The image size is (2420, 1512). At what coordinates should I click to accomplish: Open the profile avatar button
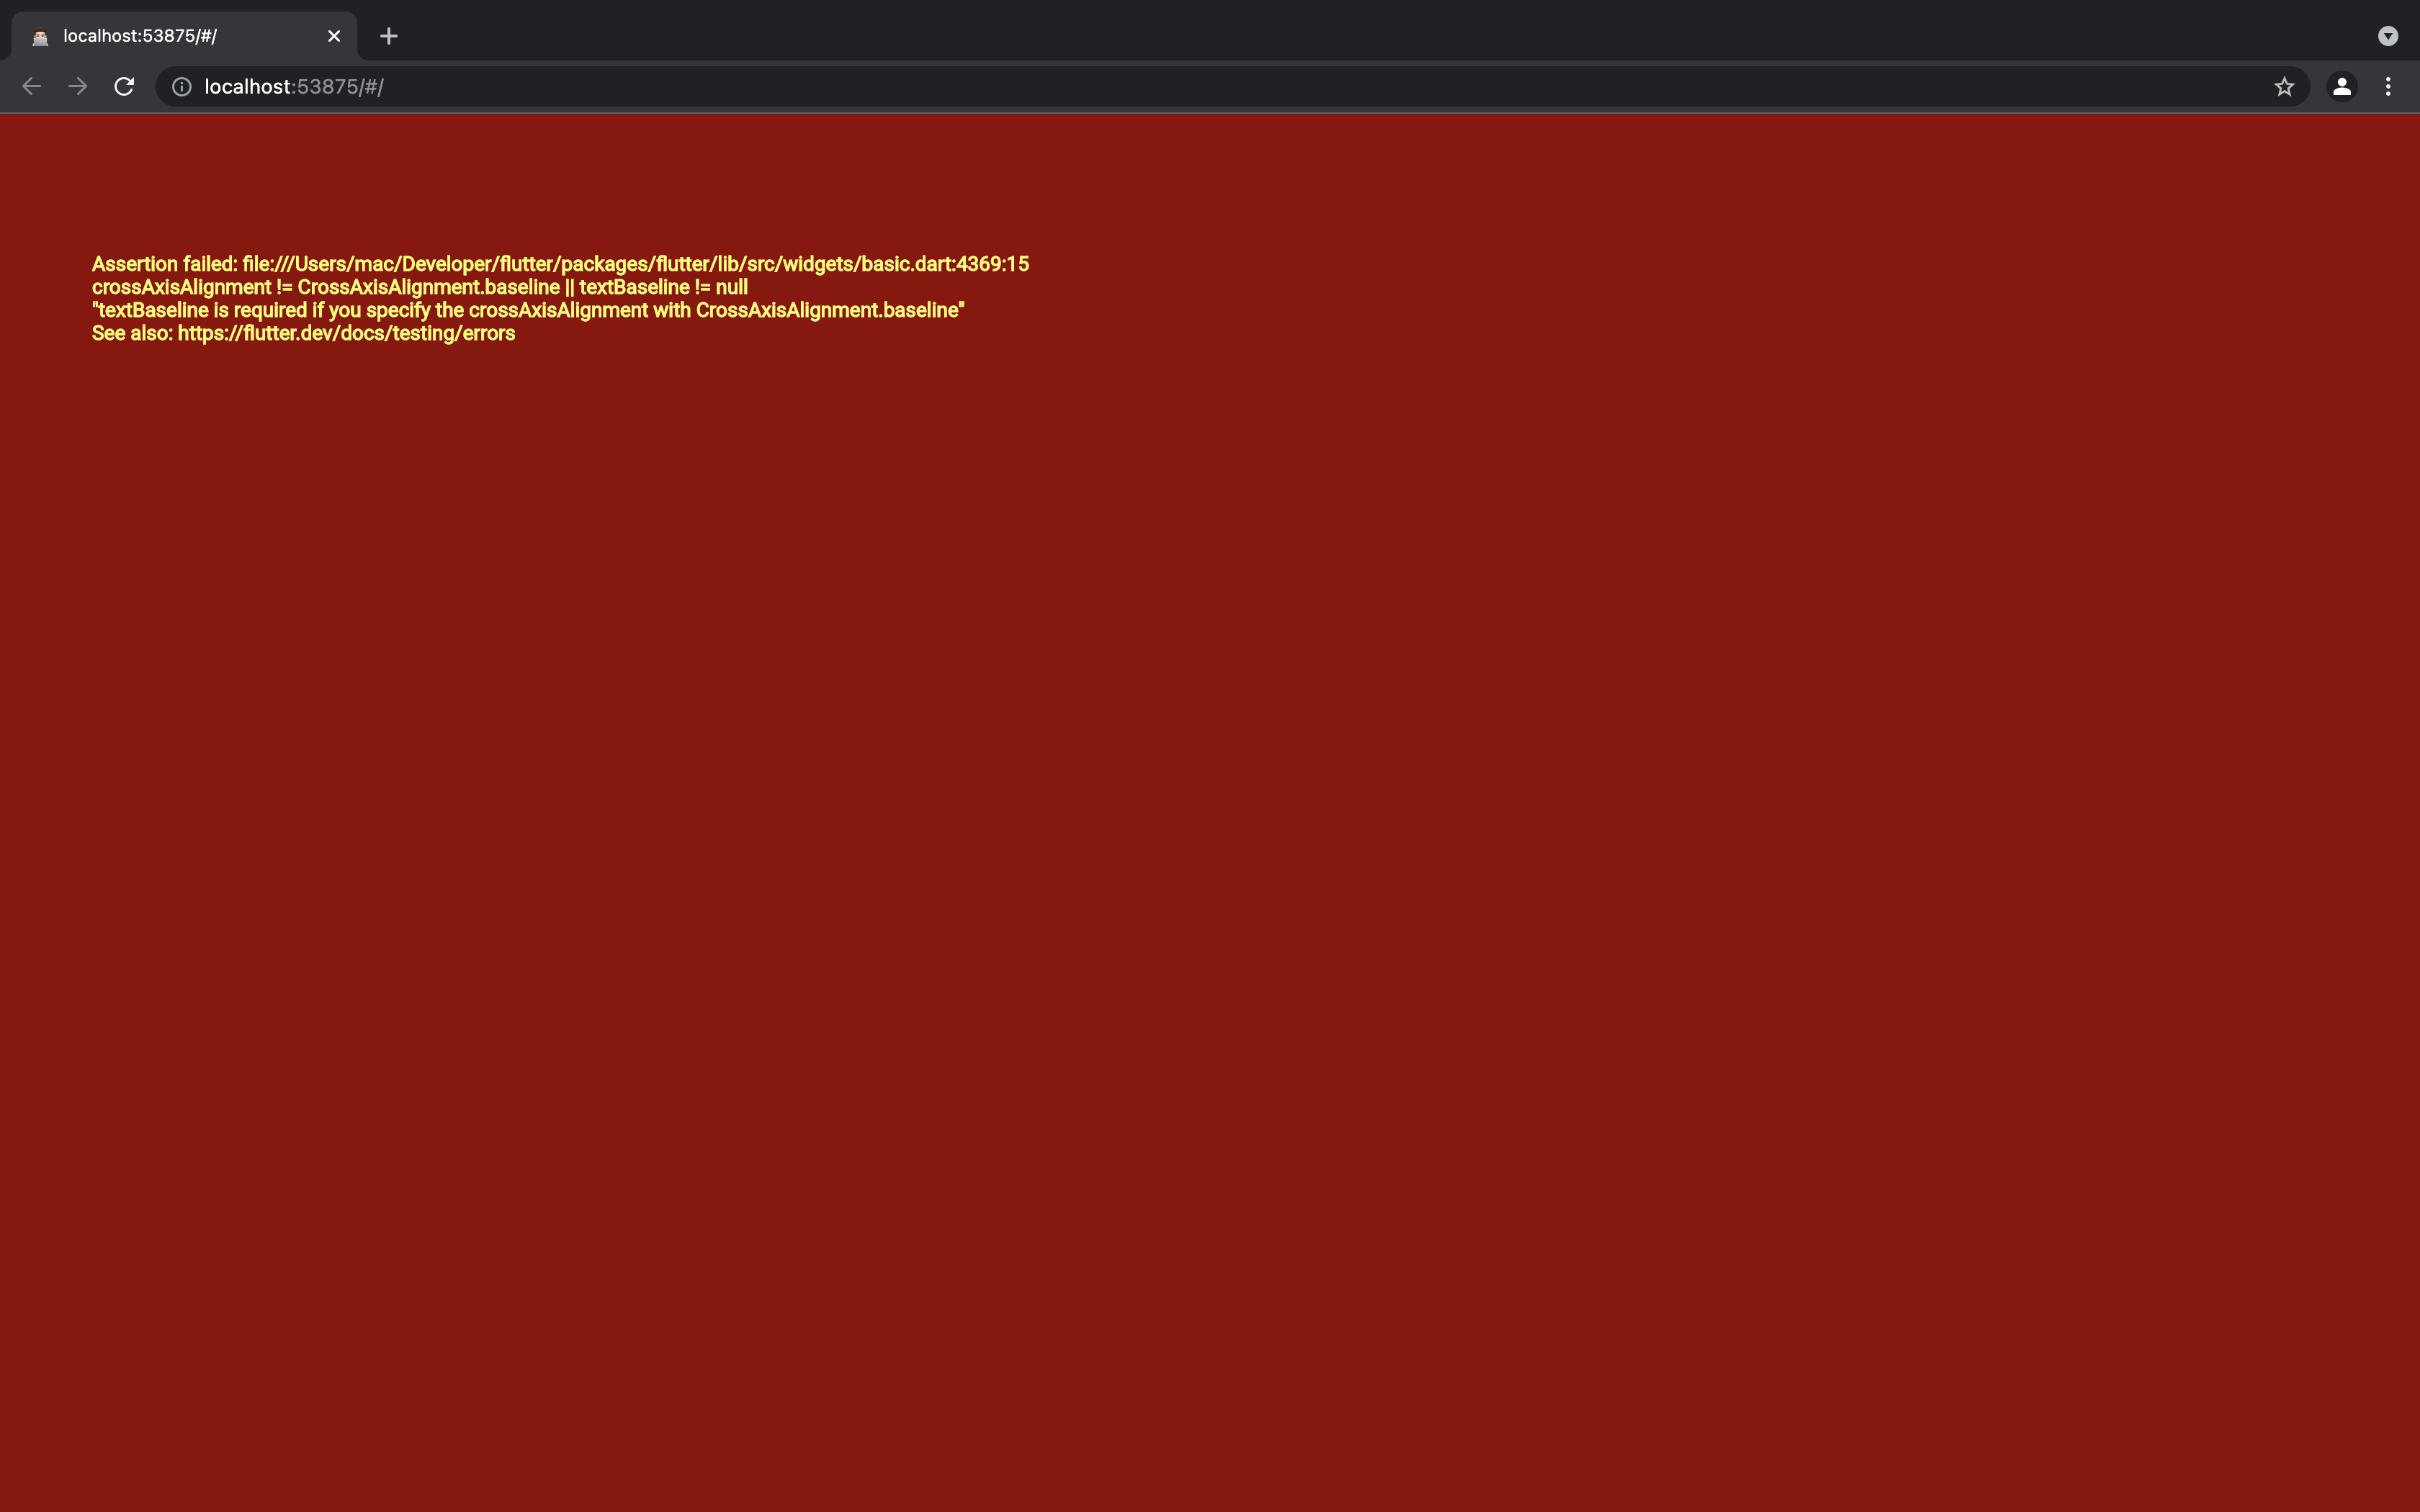(x=2341, y=87)
